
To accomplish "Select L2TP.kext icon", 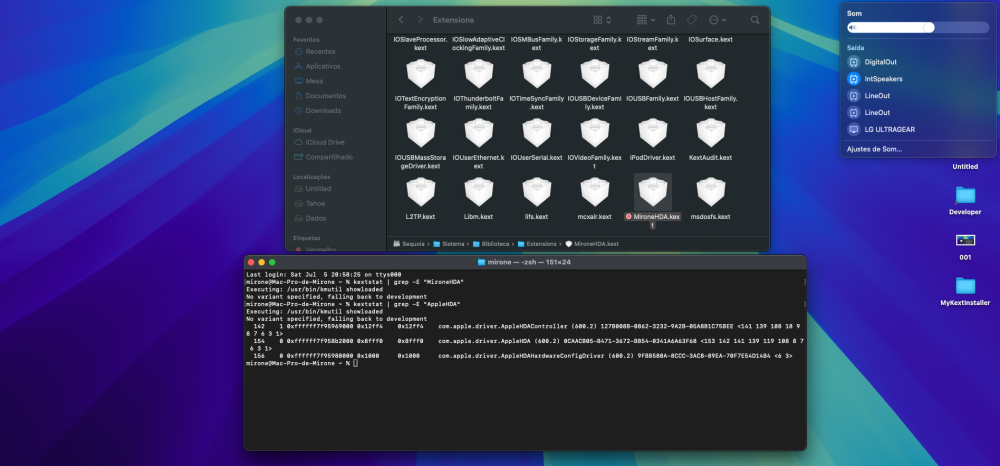I will tap(420, 192).
